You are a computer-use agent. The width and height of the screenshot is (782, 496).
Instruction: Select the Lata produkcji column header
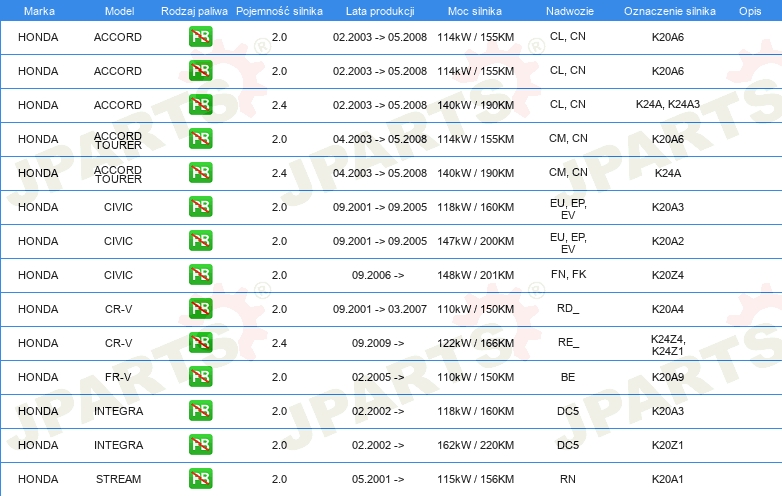[x=380, y=11]
